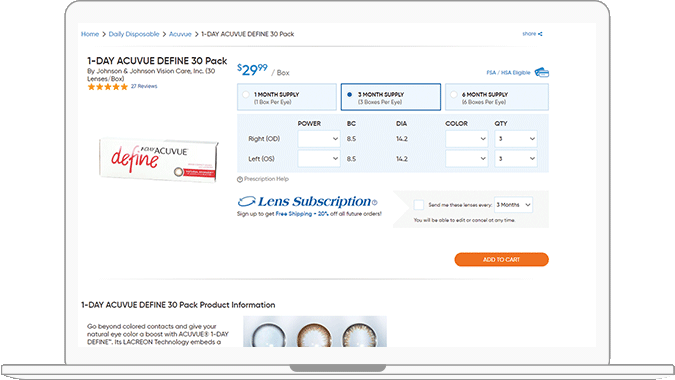Open Daily Disposable breadcrumb
675x380 pixels.
[134, 34]
